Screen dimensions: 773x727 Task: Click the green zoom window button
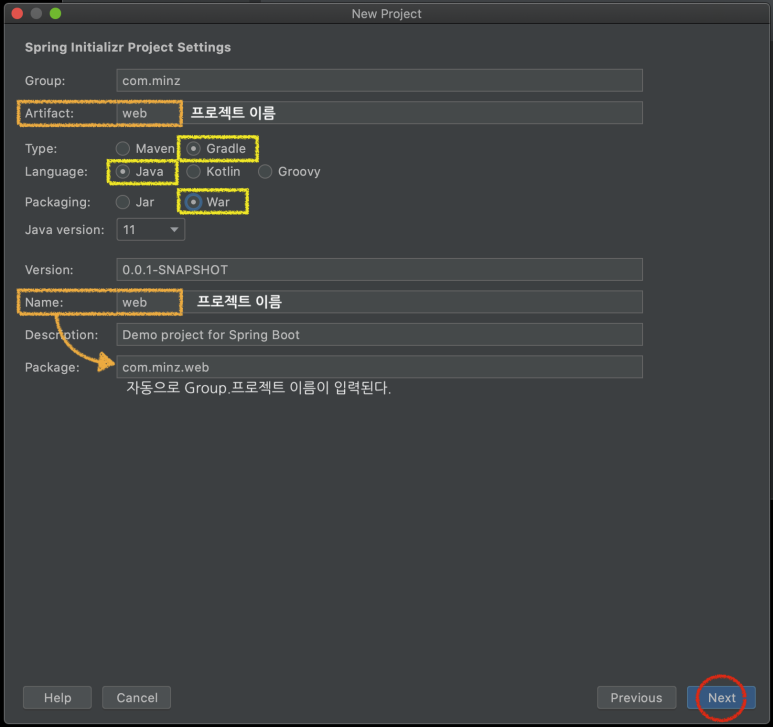click(x=56, y=14)
